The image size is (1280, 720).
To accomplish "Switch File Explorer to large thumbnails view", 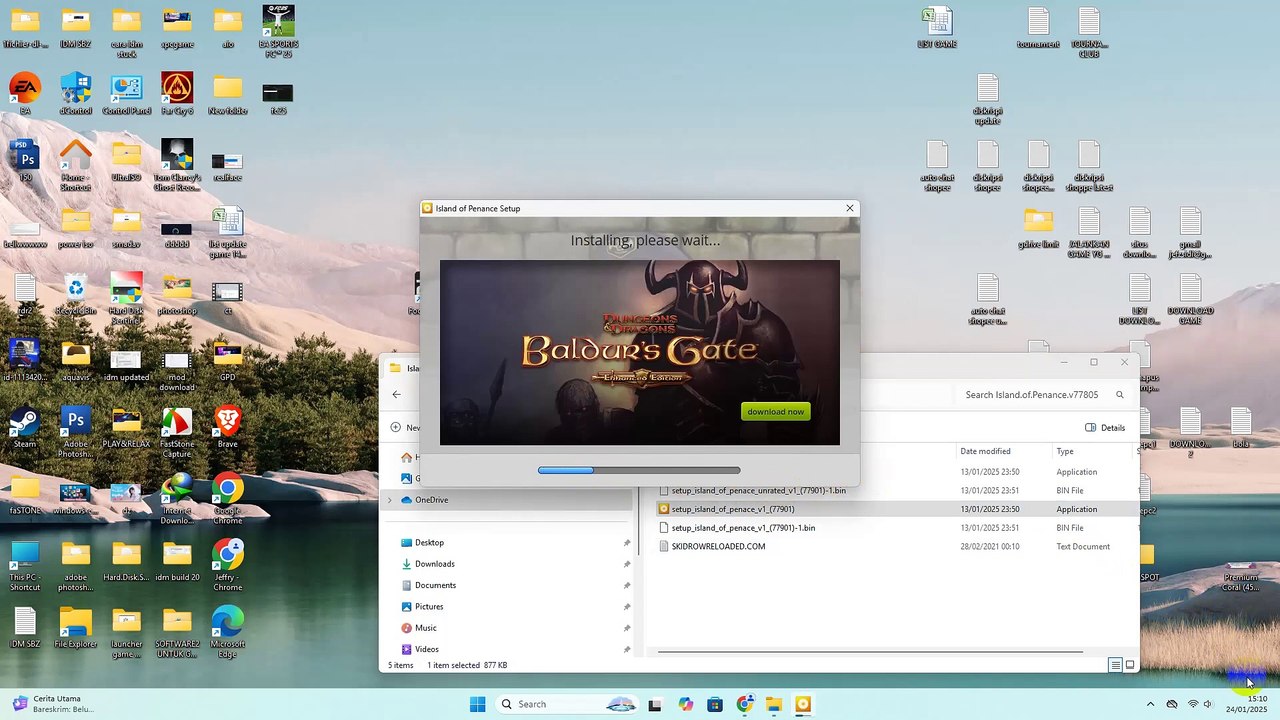I will coord(1130,665).
